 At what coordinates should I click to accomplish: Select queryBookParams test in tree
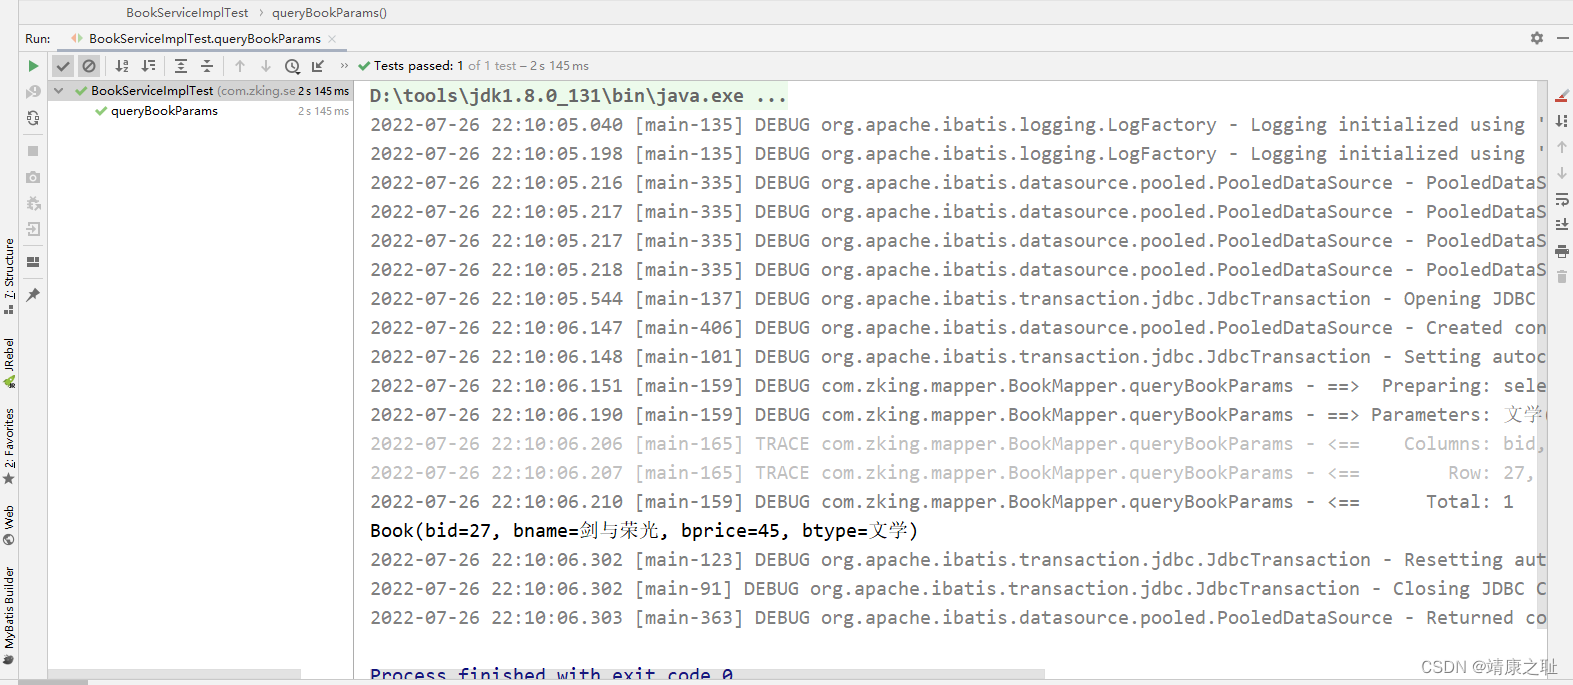[164, 111]
